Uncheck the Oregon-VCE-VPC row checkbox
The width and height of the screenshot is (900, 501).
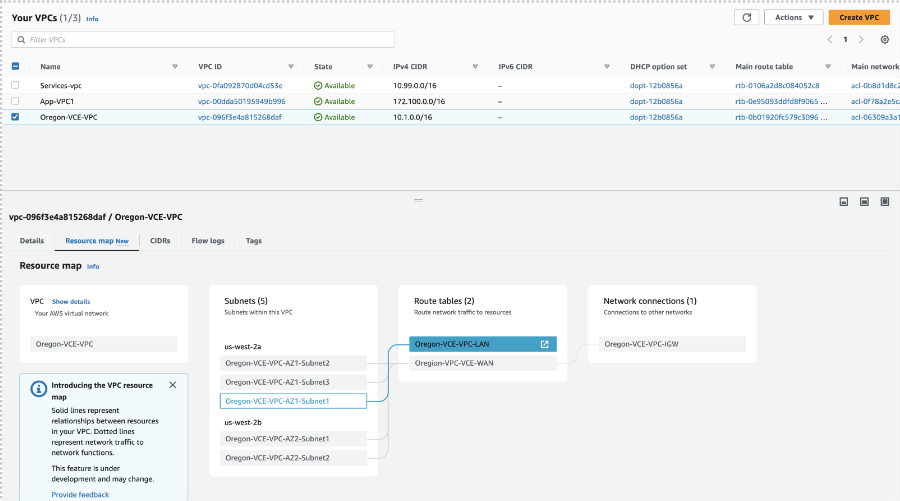pyautogui.click(x=15, y=117)
